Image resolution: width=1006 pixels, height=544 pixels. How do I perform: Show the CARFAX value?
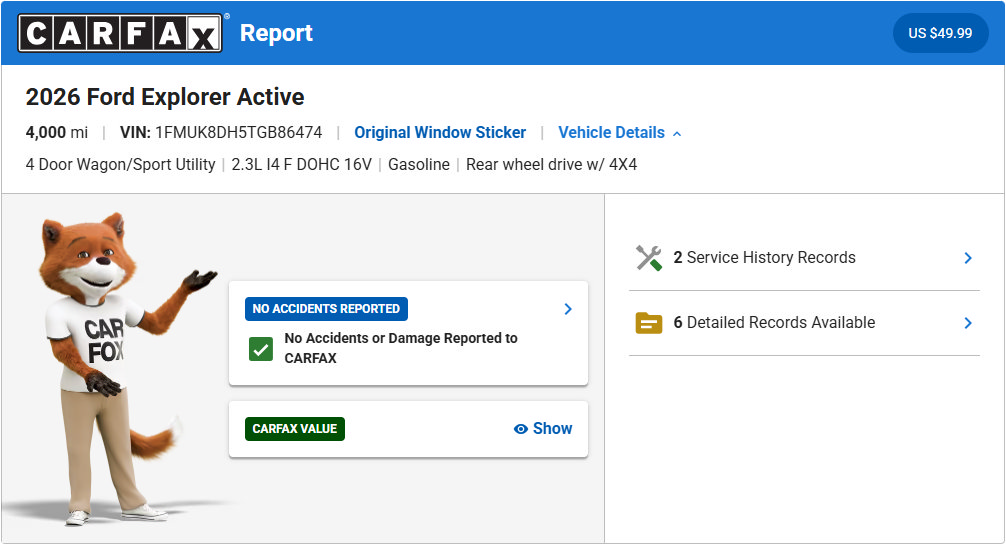(x=543, y=429)
